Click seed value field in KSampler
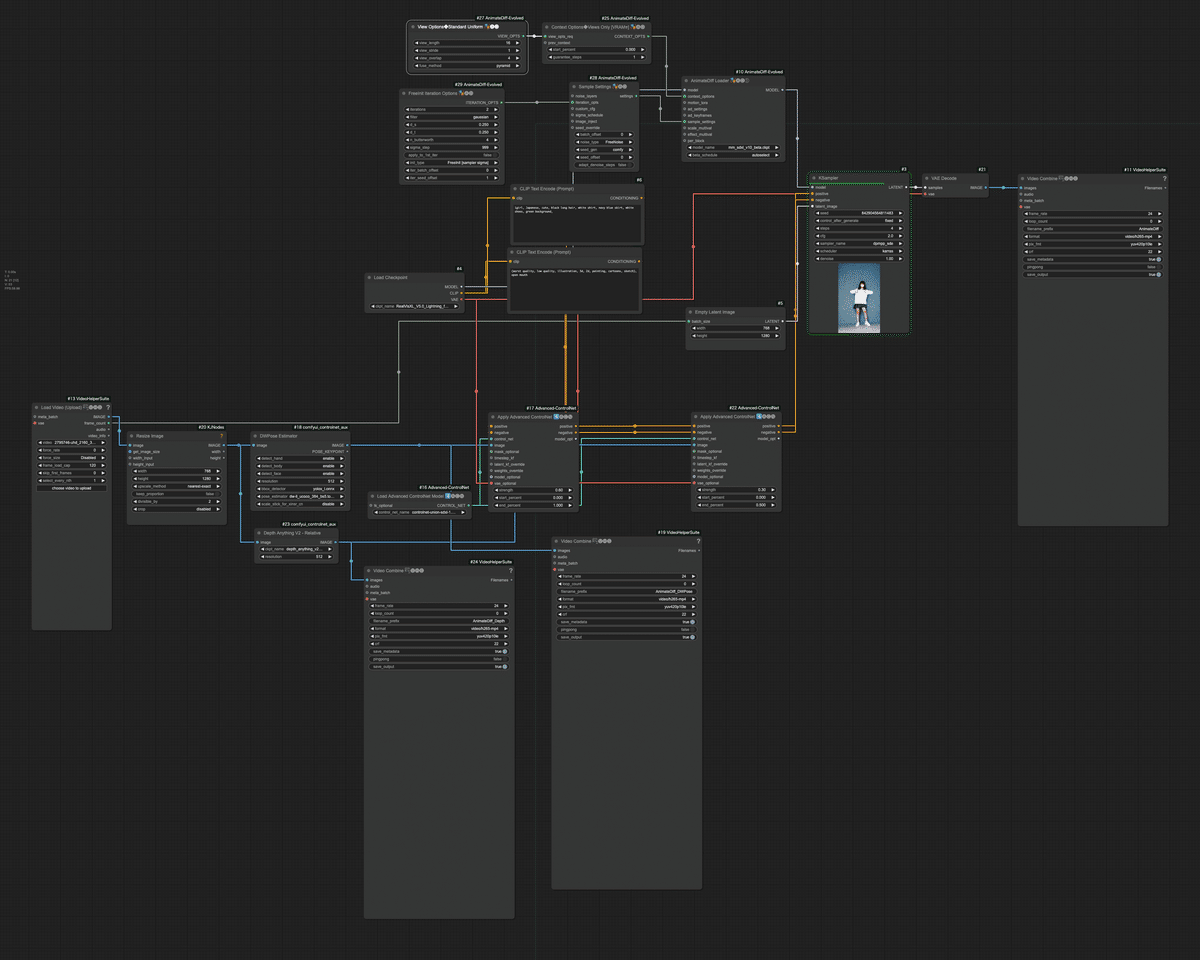 click(x=859, y=213)
